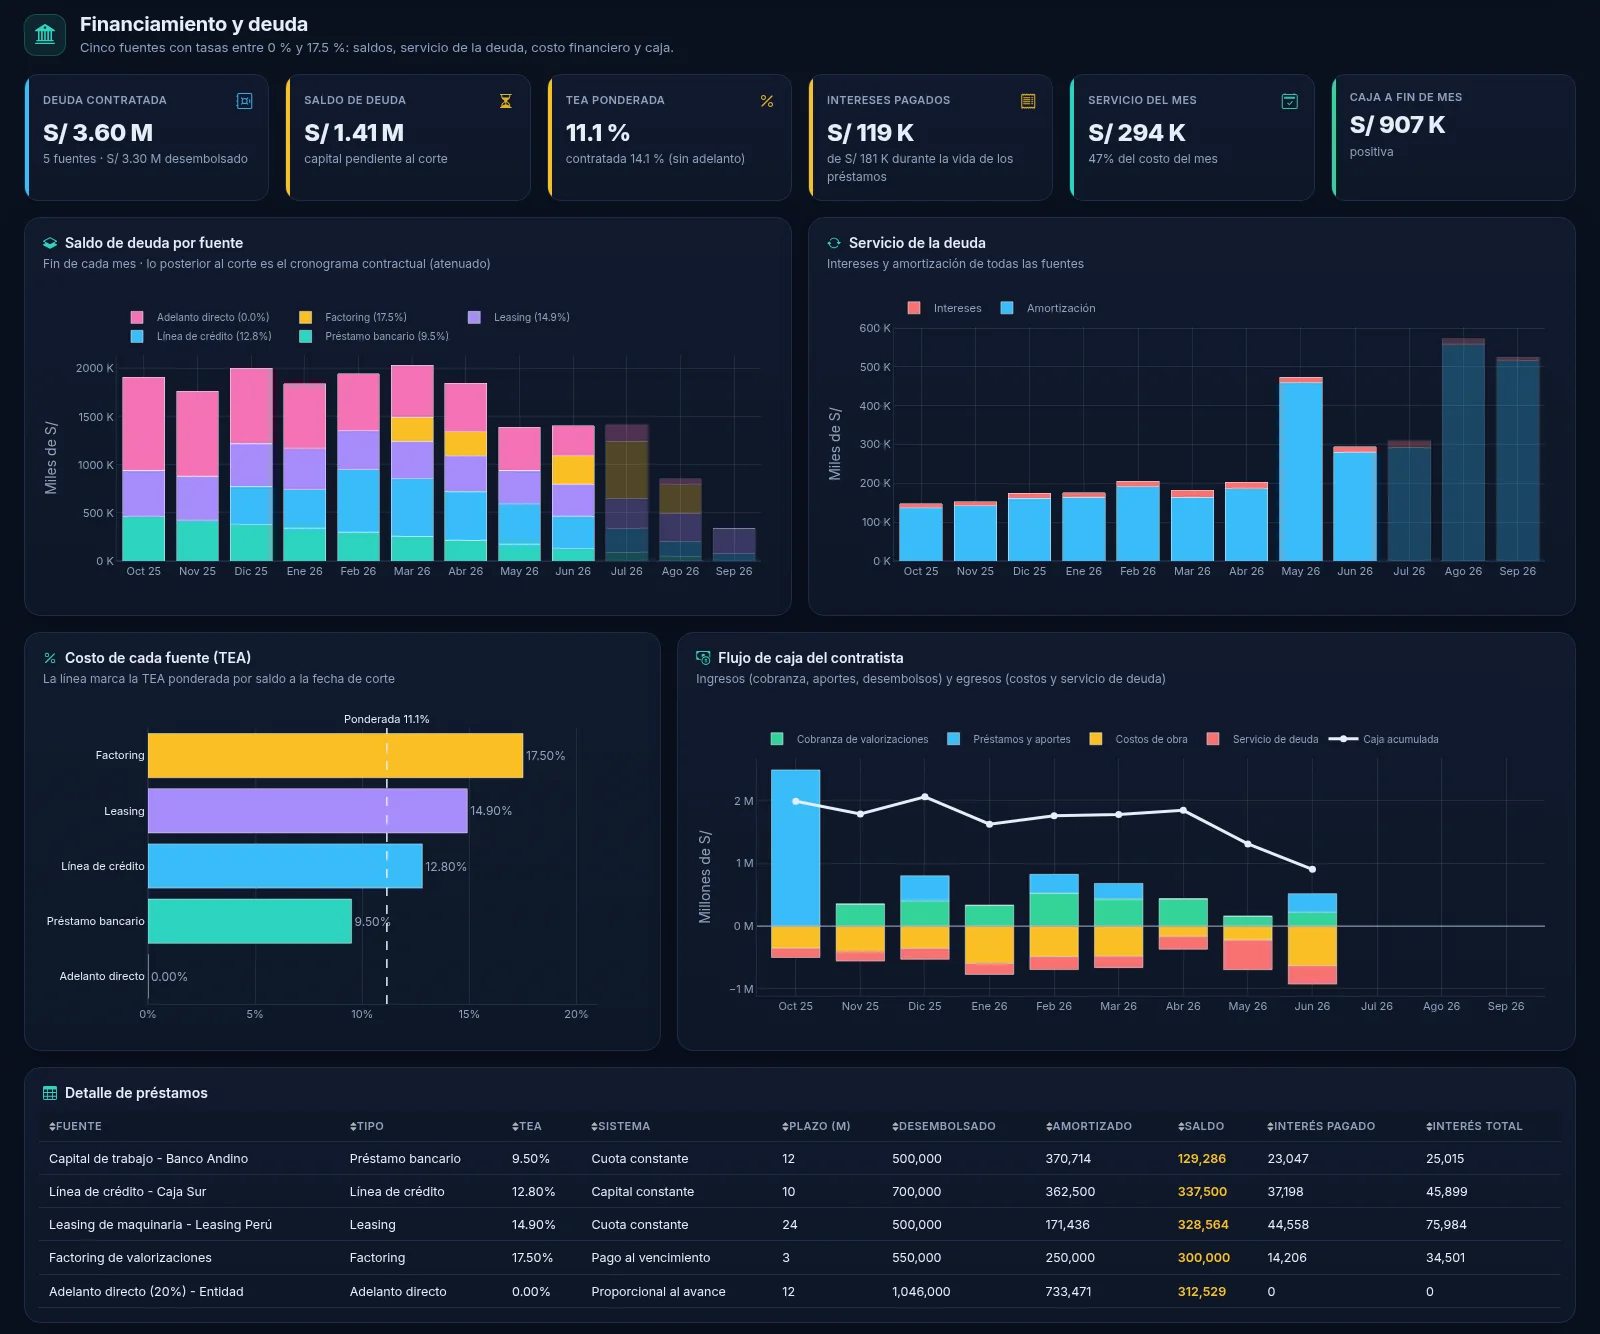This screenshot has height=1334, width=1600.
Task: Click the layers icon beside Saldo de deuda por fuente
Action: click(x=50, y=243)
